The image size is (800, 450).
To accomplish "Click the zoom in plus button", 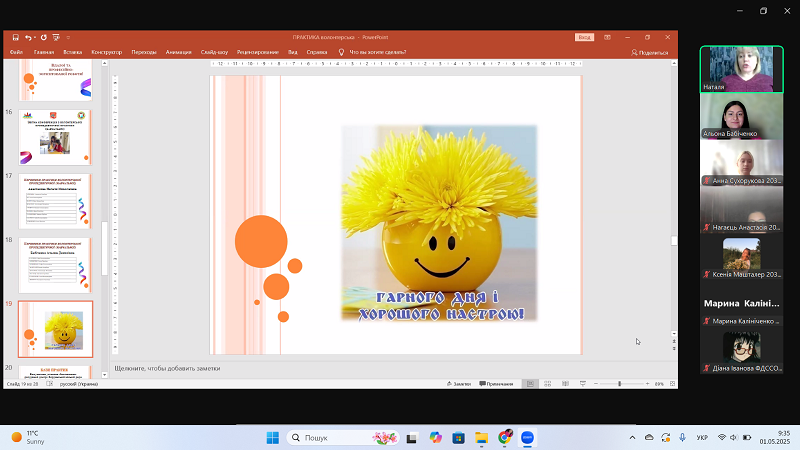I will (647, 384).
